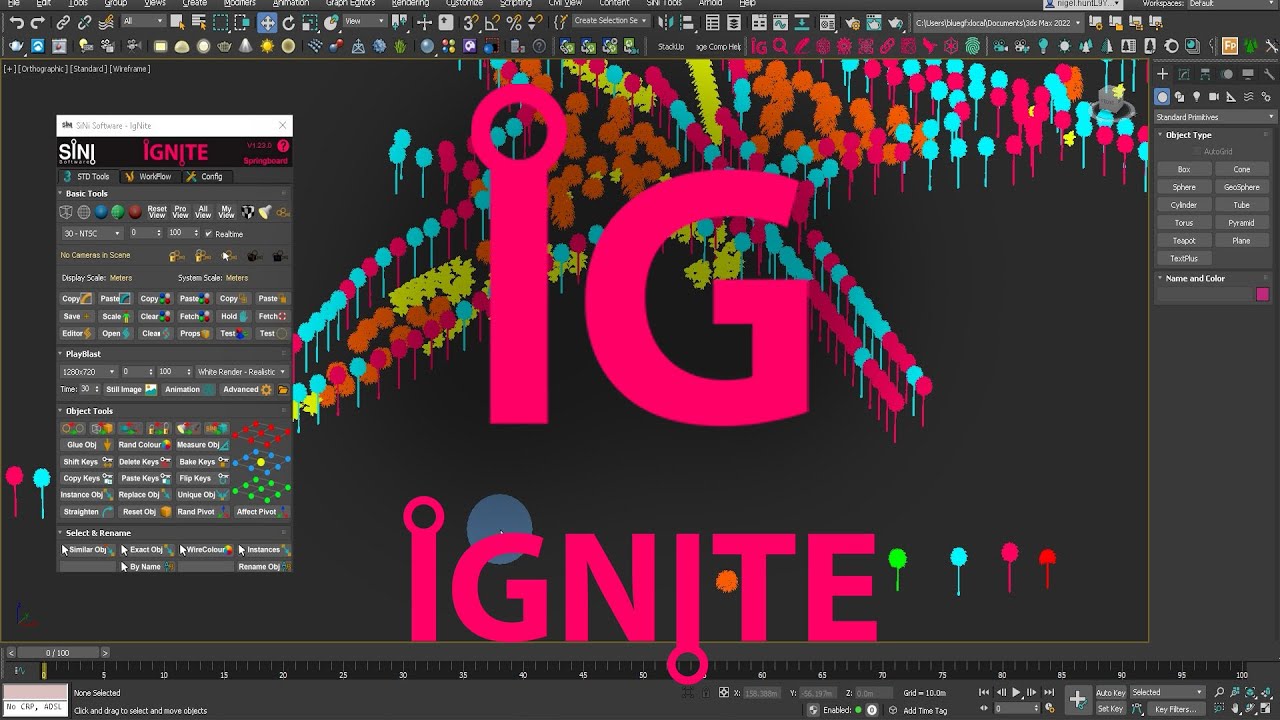Click the Play Animation button

(1017, 692)
